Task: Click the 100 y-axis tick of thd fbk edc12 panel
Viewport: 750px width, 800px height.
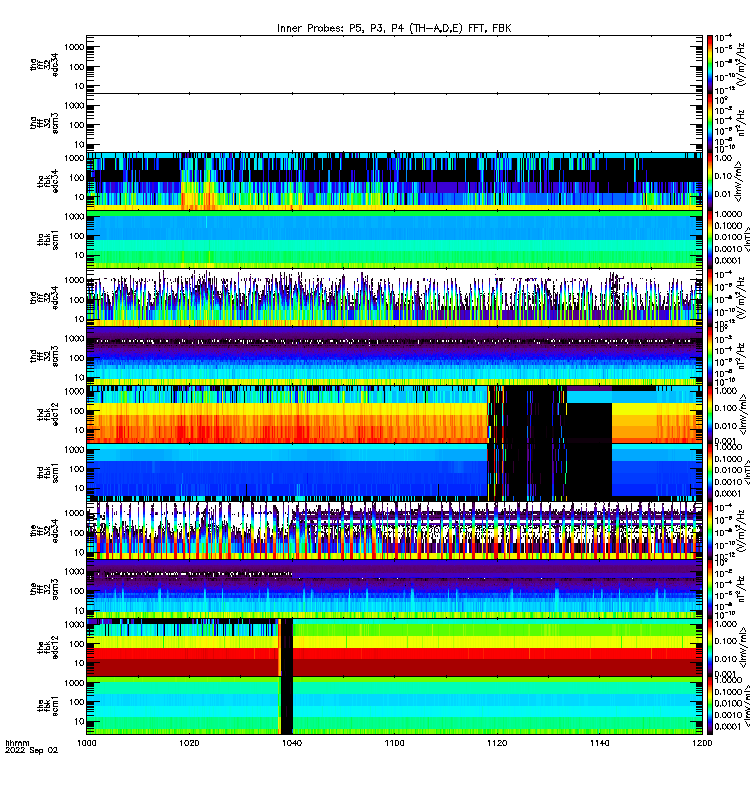Action: coord(77,411)
